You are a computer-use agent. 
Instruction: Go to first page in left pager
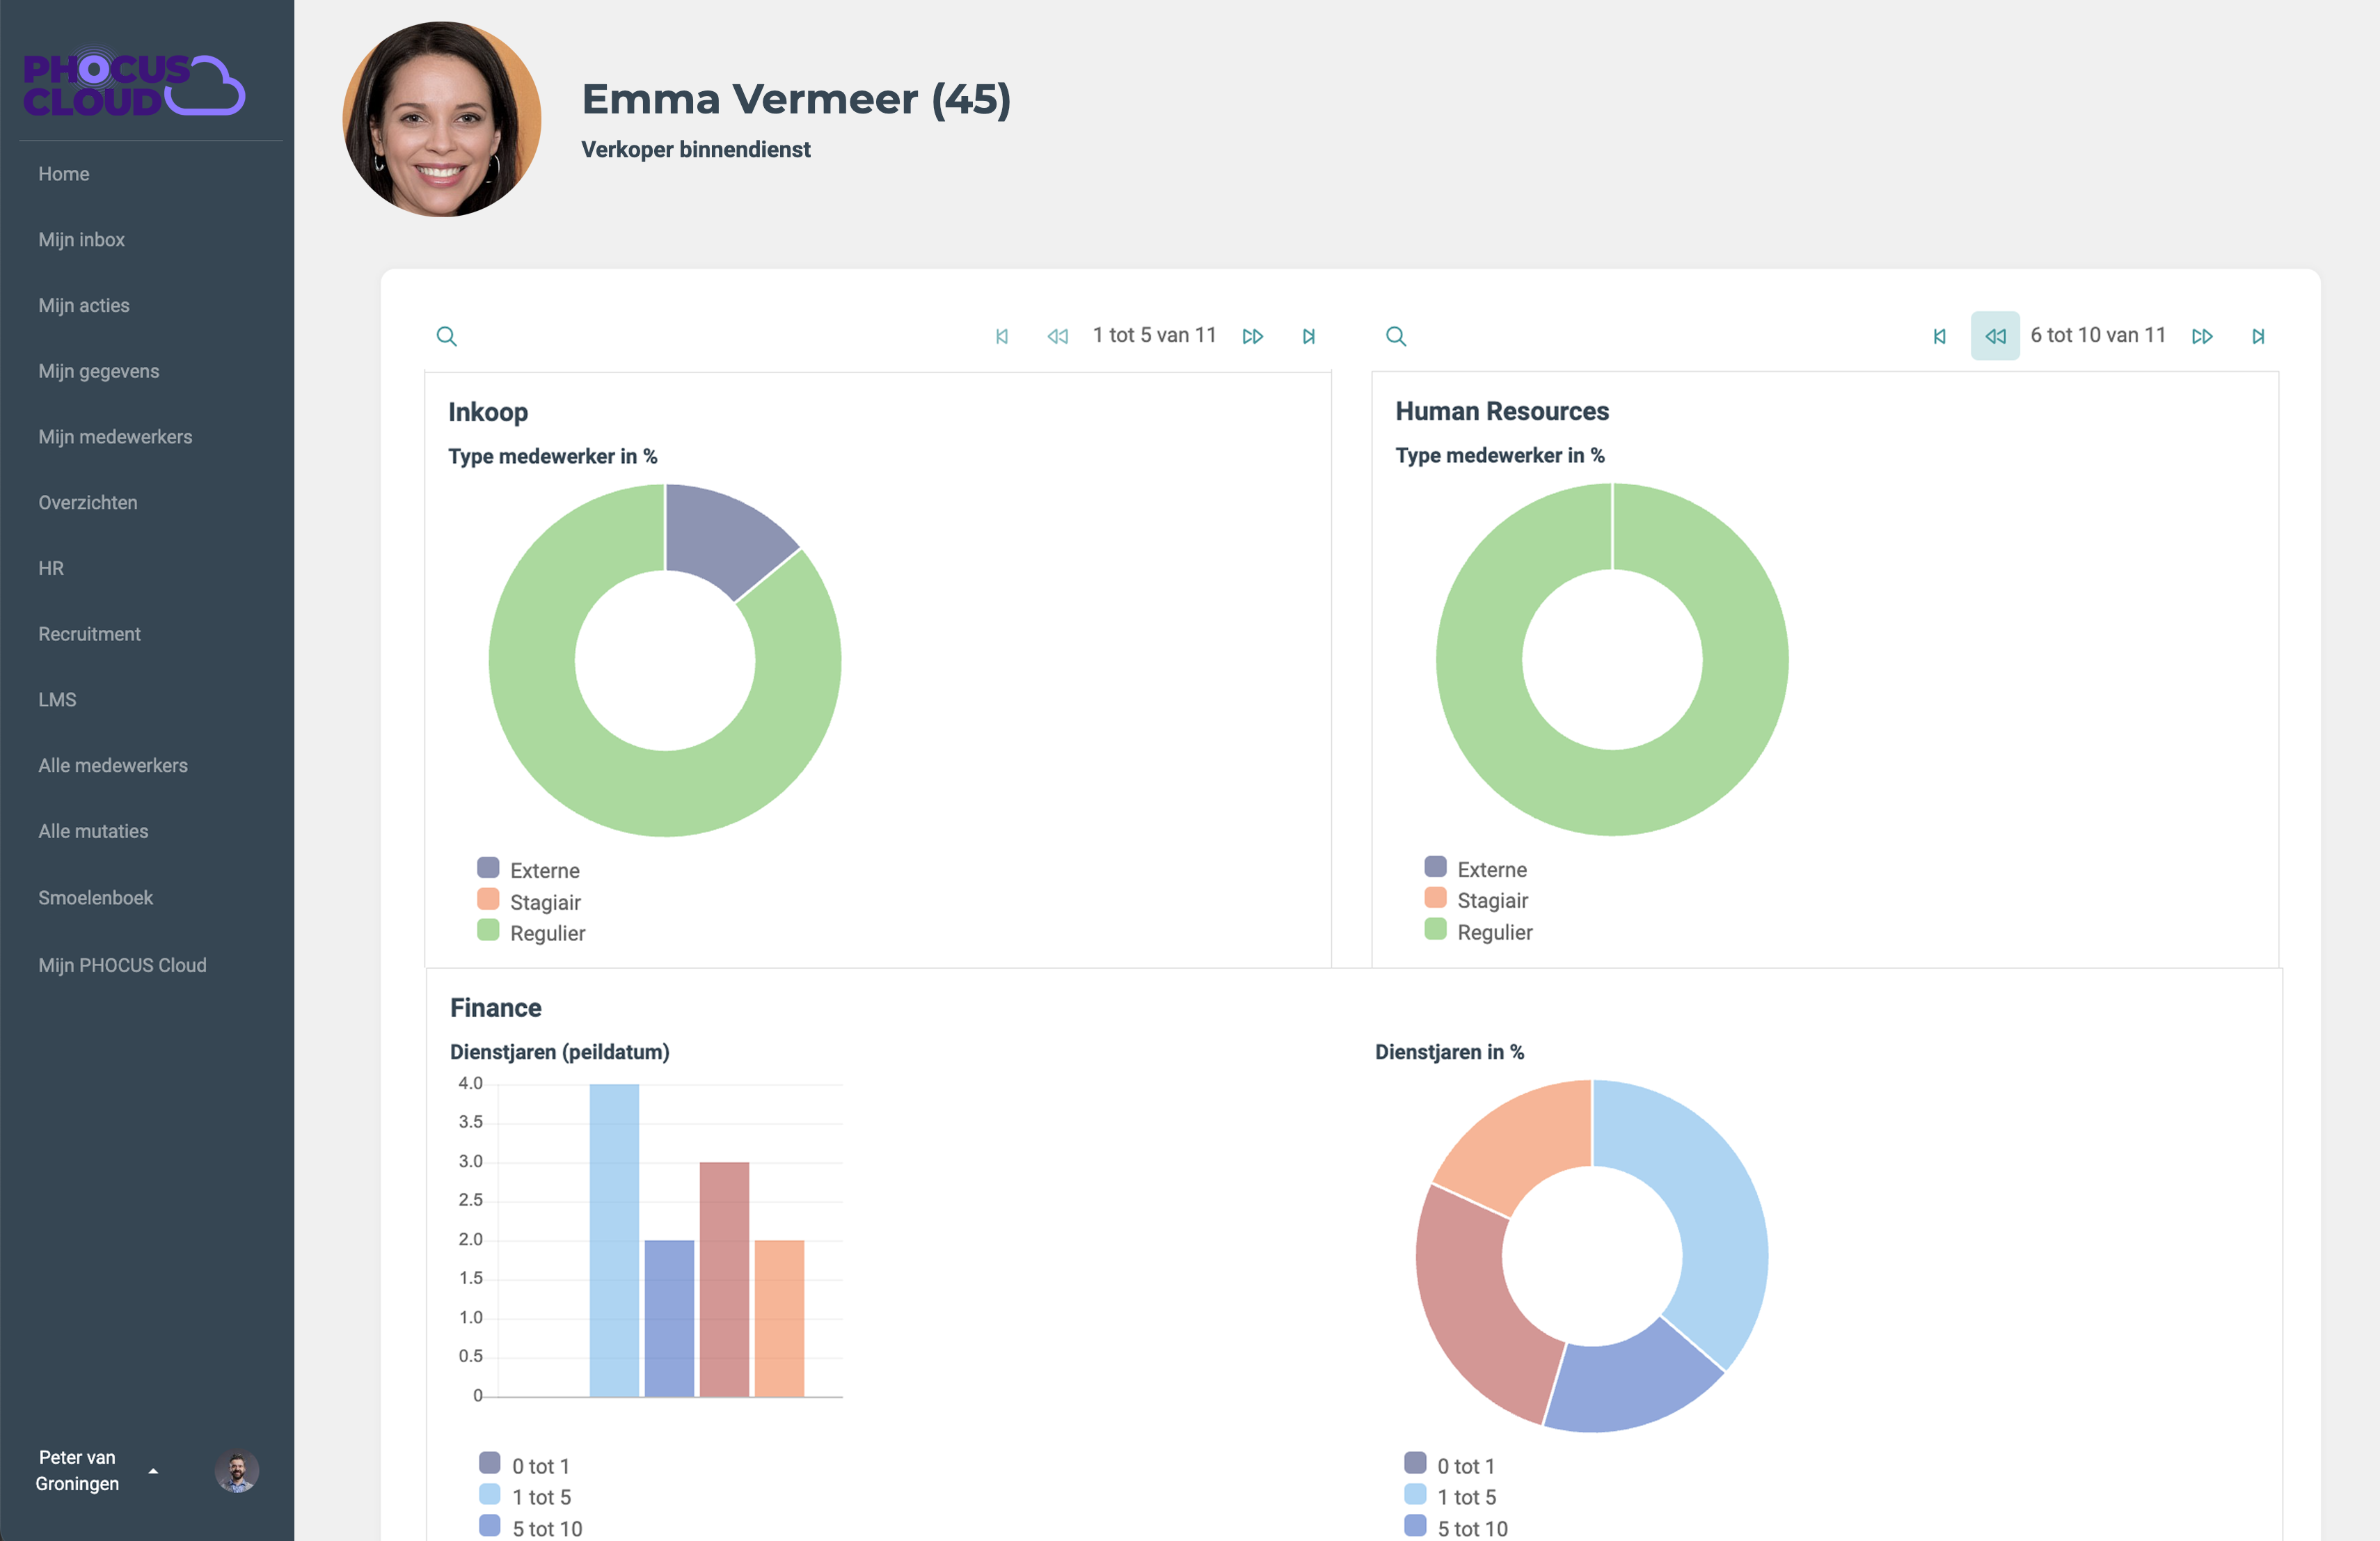click(x=1002, y=337)
